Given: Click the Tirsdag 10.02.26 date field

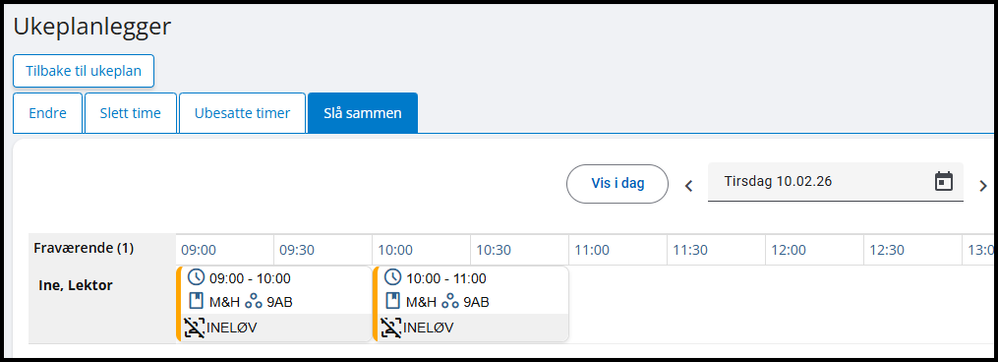Looking at the screenshot, I should [836, 183].
